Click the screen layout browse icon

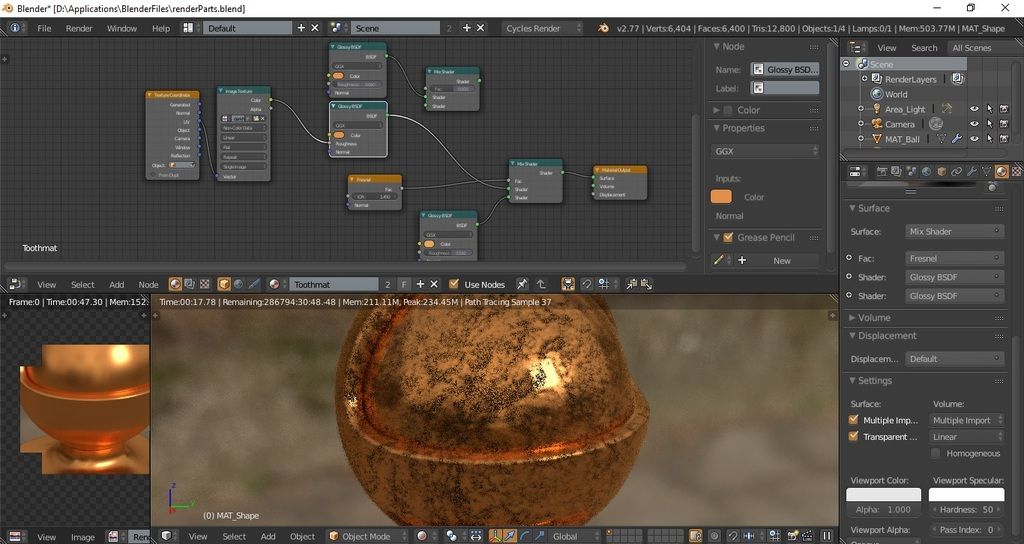coord(188,28)
